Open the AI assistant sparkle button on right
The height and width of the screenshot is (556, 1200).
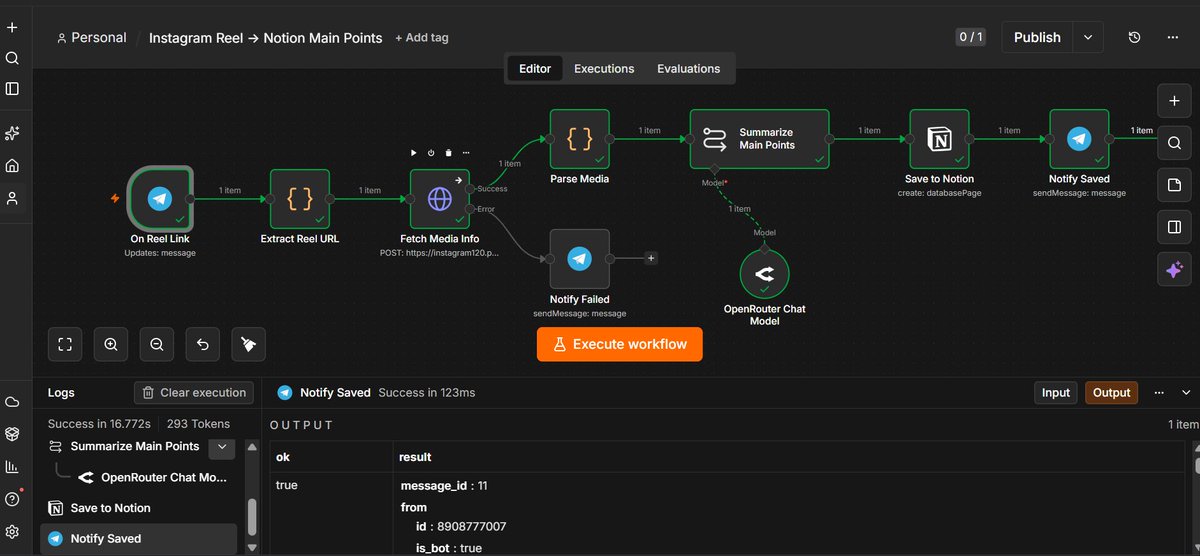coord(1174,269)
